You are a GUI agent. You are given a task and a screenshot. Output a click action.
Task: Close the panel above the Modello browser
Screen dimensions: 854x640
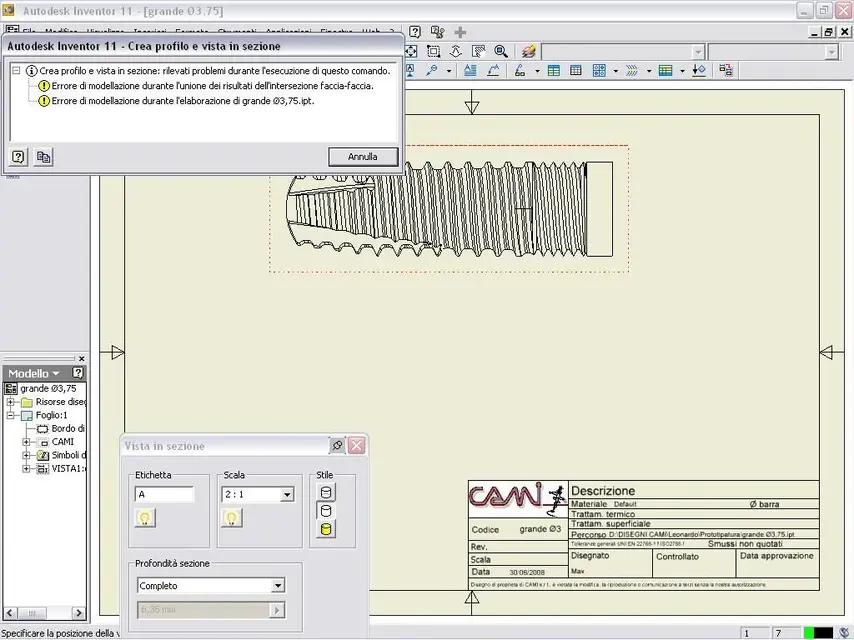tap(81, 358)
